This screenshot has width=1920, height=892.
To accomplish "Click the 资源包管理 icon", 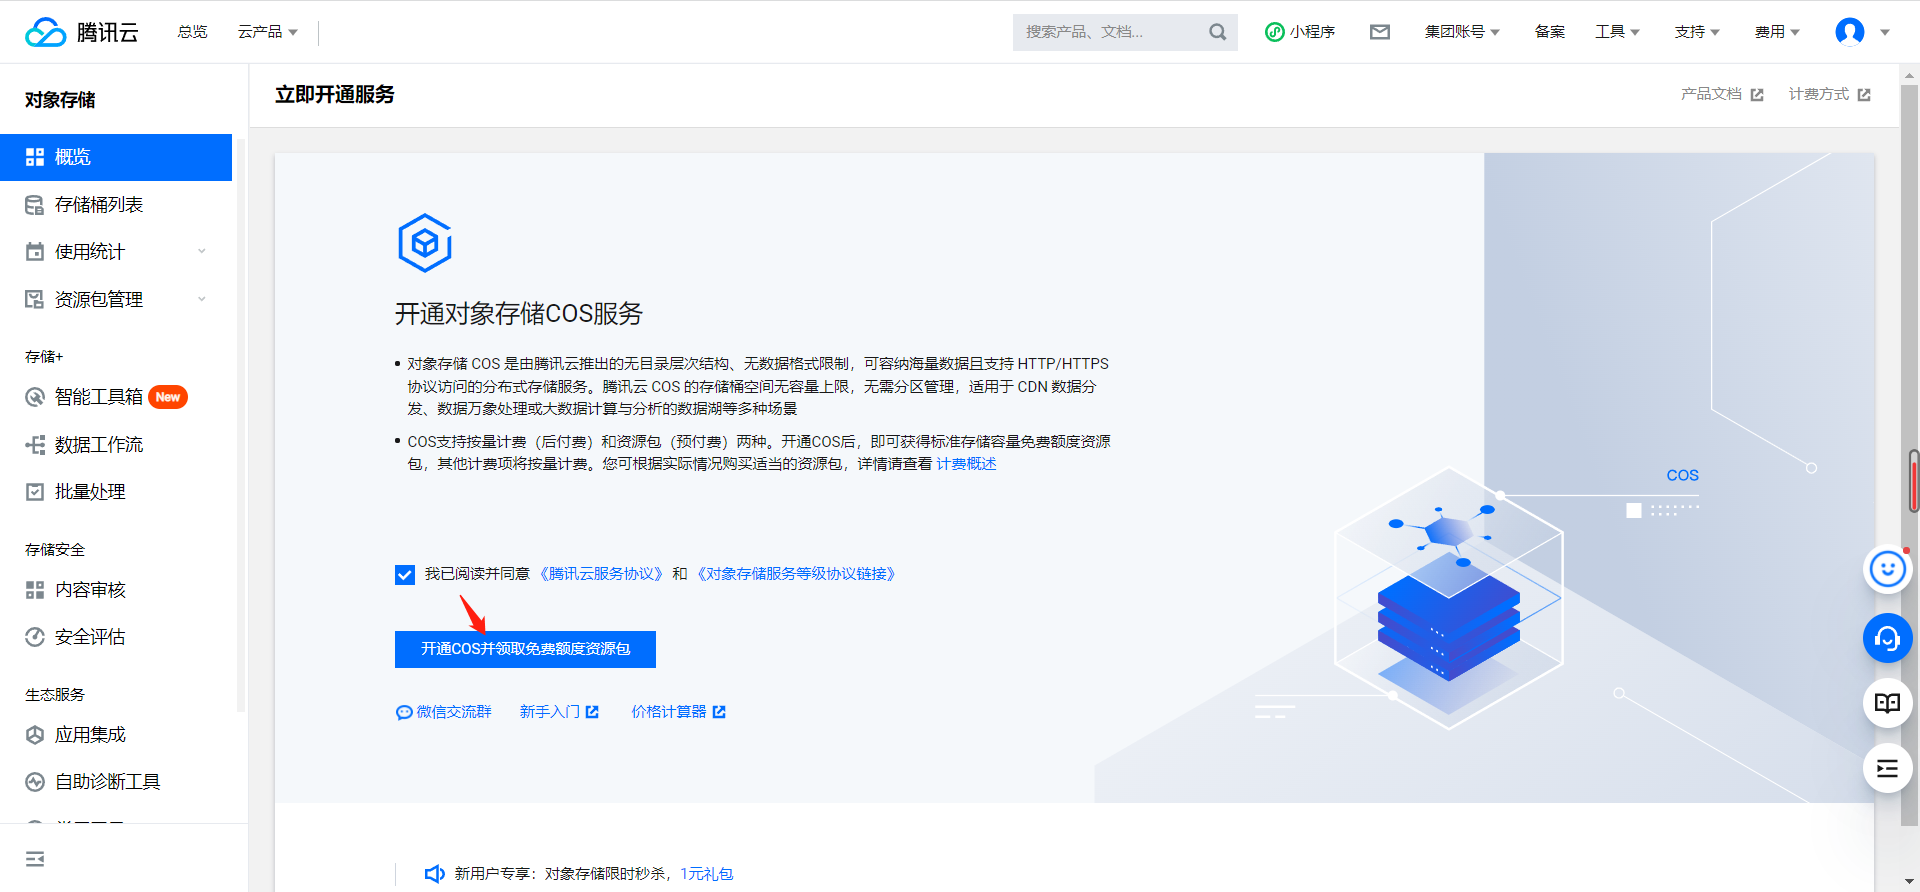I will (x=35, y=299).
